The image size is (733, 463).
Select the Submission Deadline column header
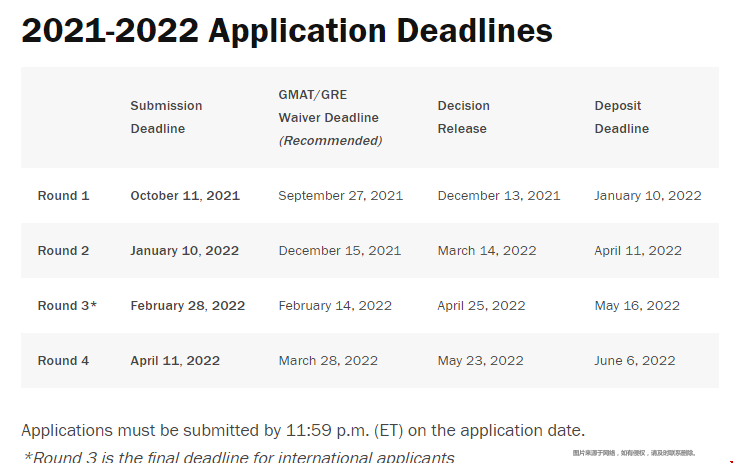pyautogui.click(x=166, y=117)
